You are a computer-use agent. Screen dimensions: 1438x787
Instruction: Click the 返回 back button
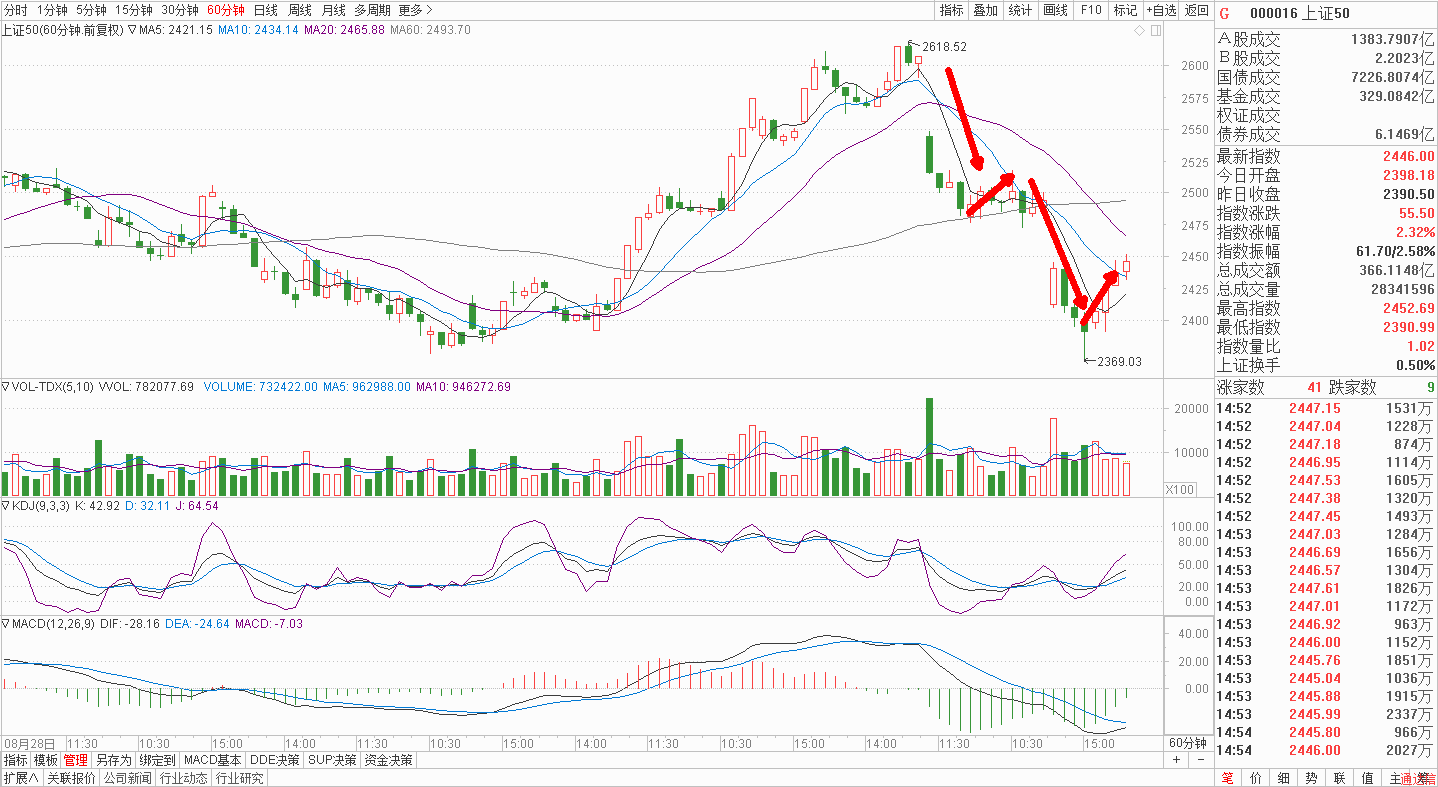pyautogui.click(x=1197, y=10)
